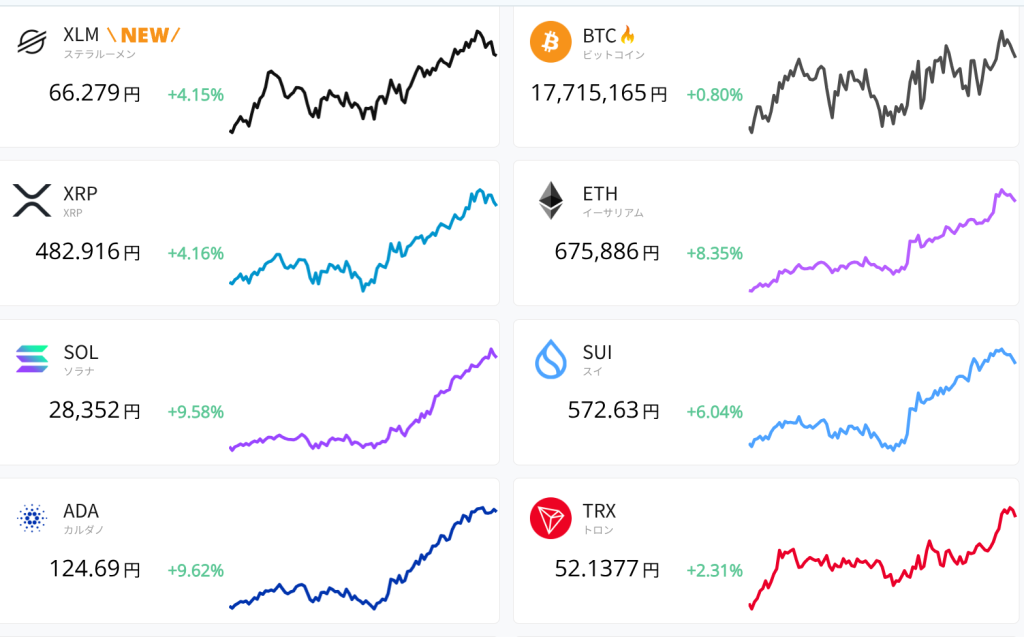Click the XRP price 482.916円
This screenshot has height=637, width=1024.
[88, 253]
